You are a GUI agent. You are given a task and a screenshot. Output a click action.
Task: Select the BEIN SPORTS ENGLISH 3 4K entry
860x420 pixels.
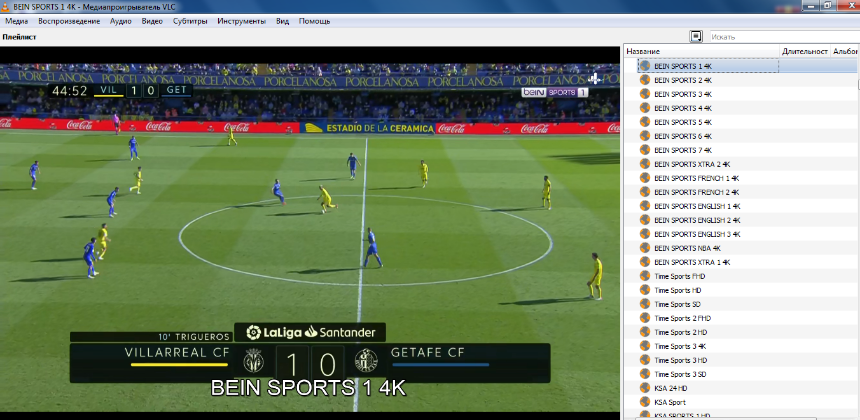(697, 234)
